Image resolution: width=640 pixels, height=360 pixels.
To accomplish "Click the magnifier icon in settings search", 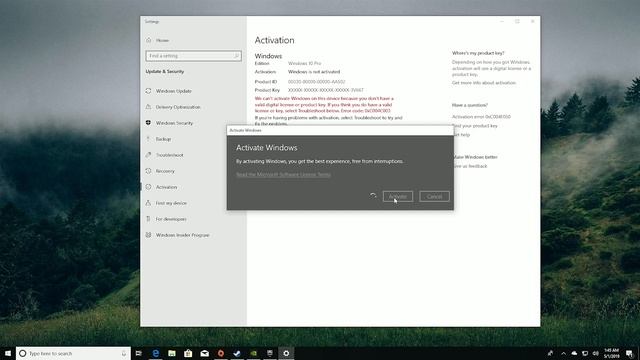I will (236, 56).
